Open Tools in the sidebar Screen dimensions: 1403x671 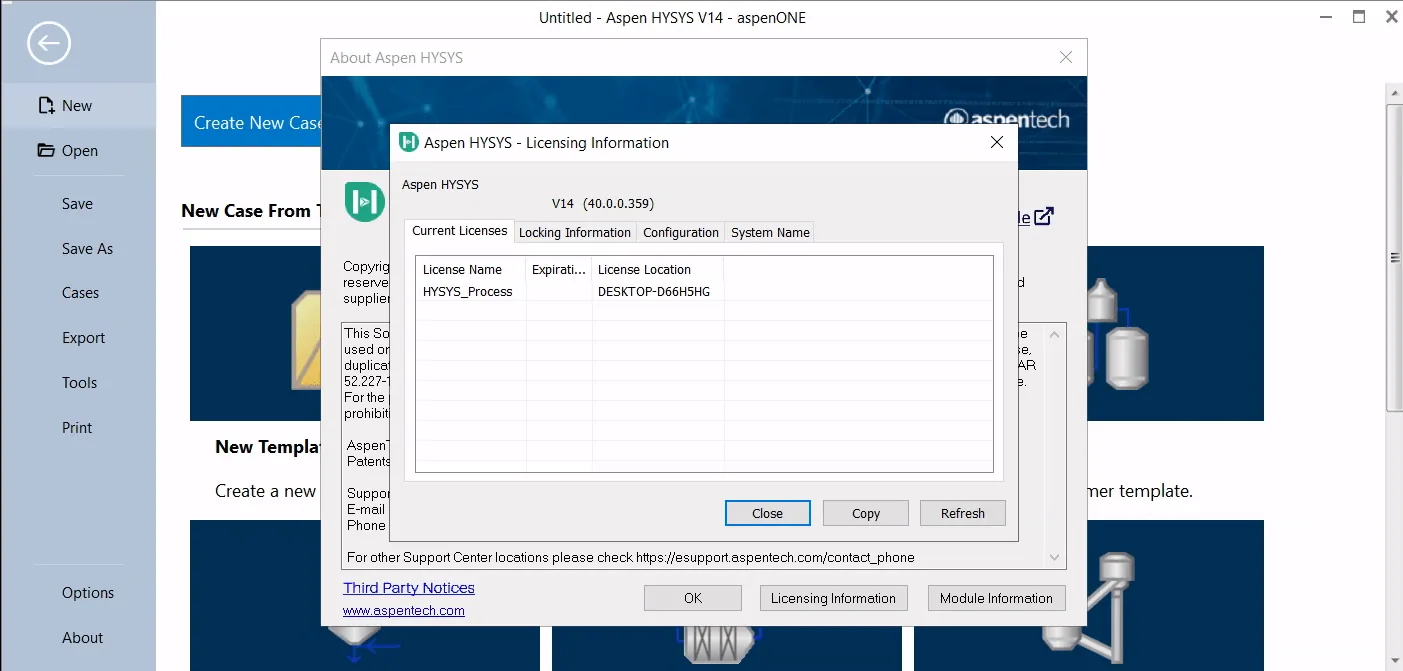[79, 383]
